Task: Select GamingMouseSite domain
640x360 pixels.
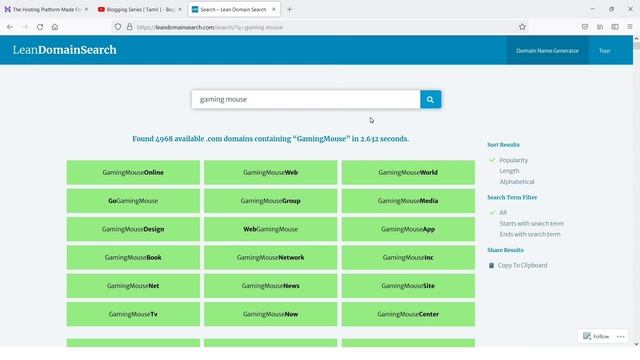Action: (x=408, y=286)
